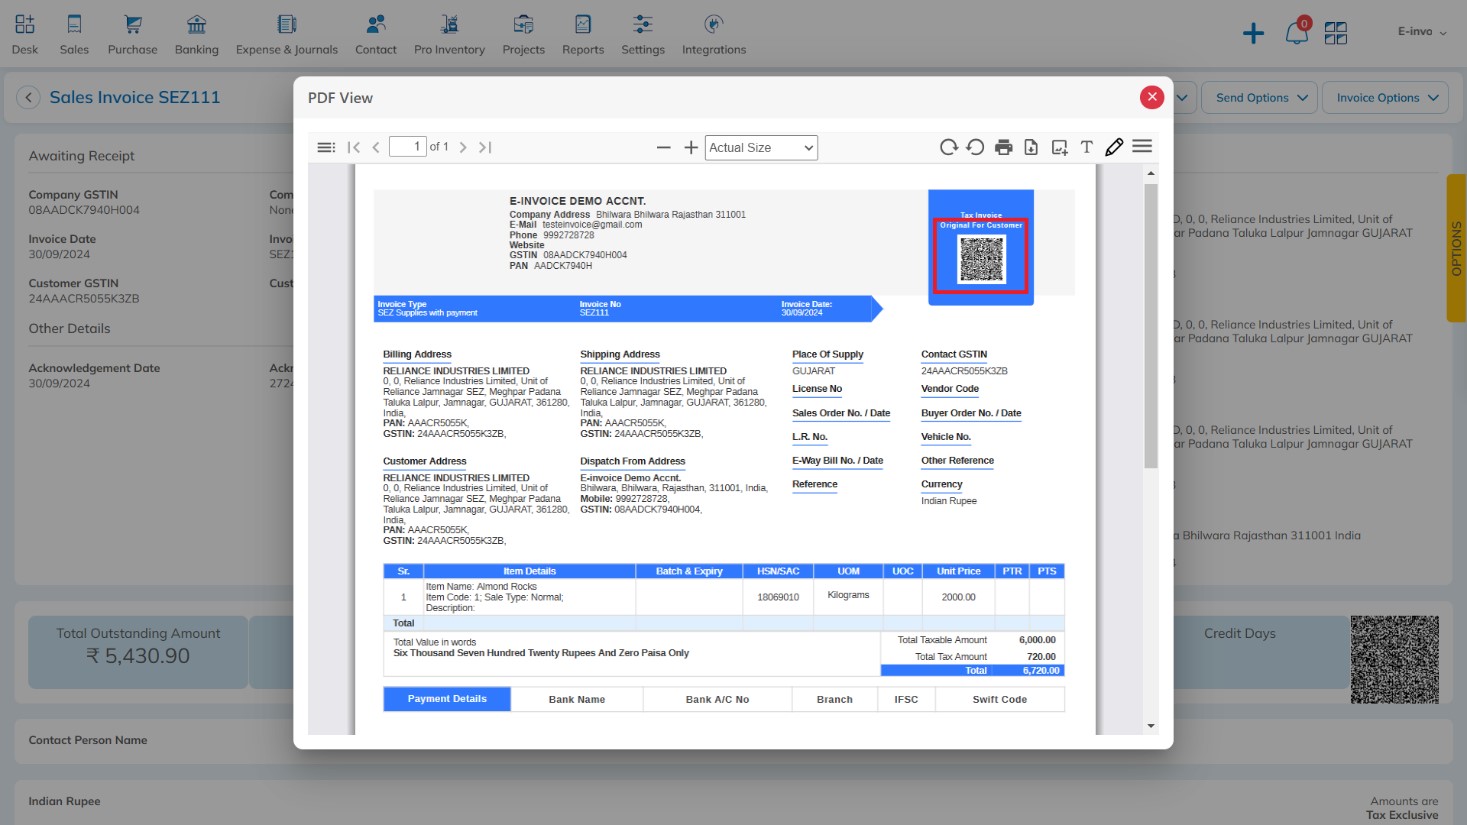1467x825 pixels.
Task: Click the Credit Days card
Action: [1240, 652]
